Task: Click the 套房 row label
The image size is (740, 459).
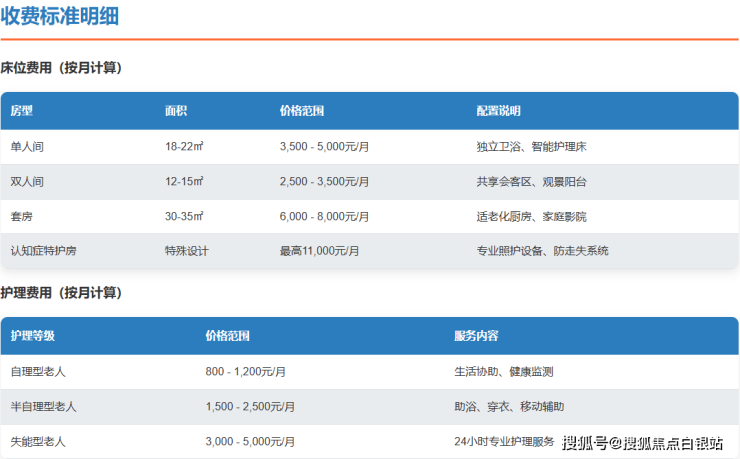Action: 22,216
